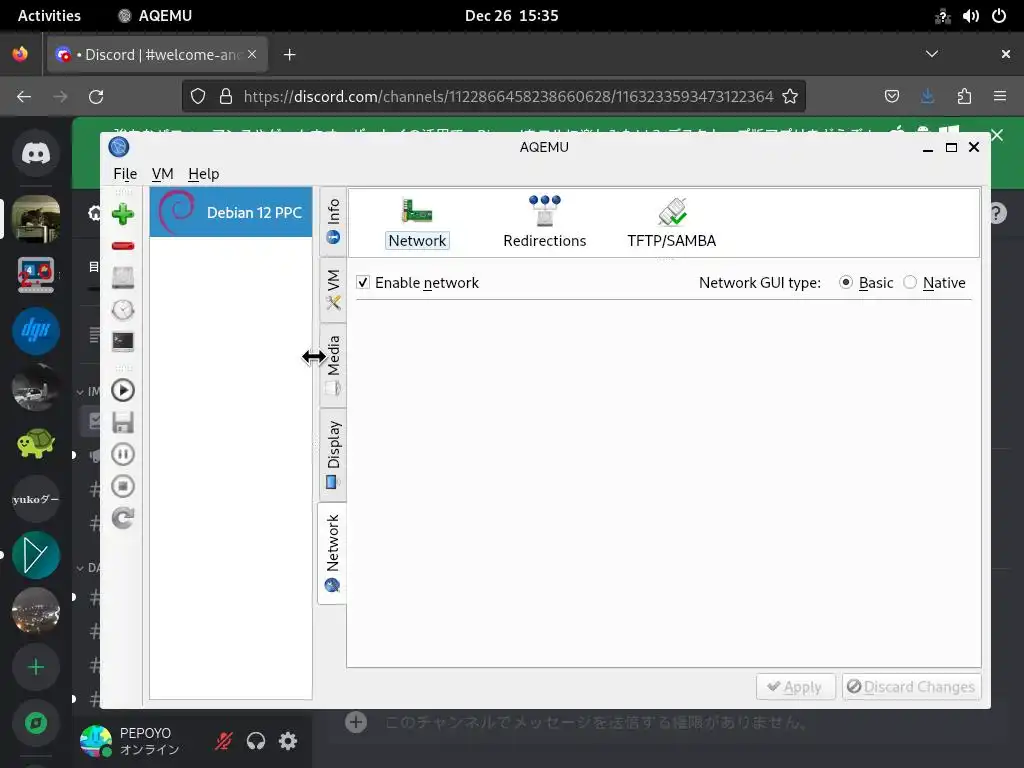Reload the page in Firefox

[x=96, y=97]
